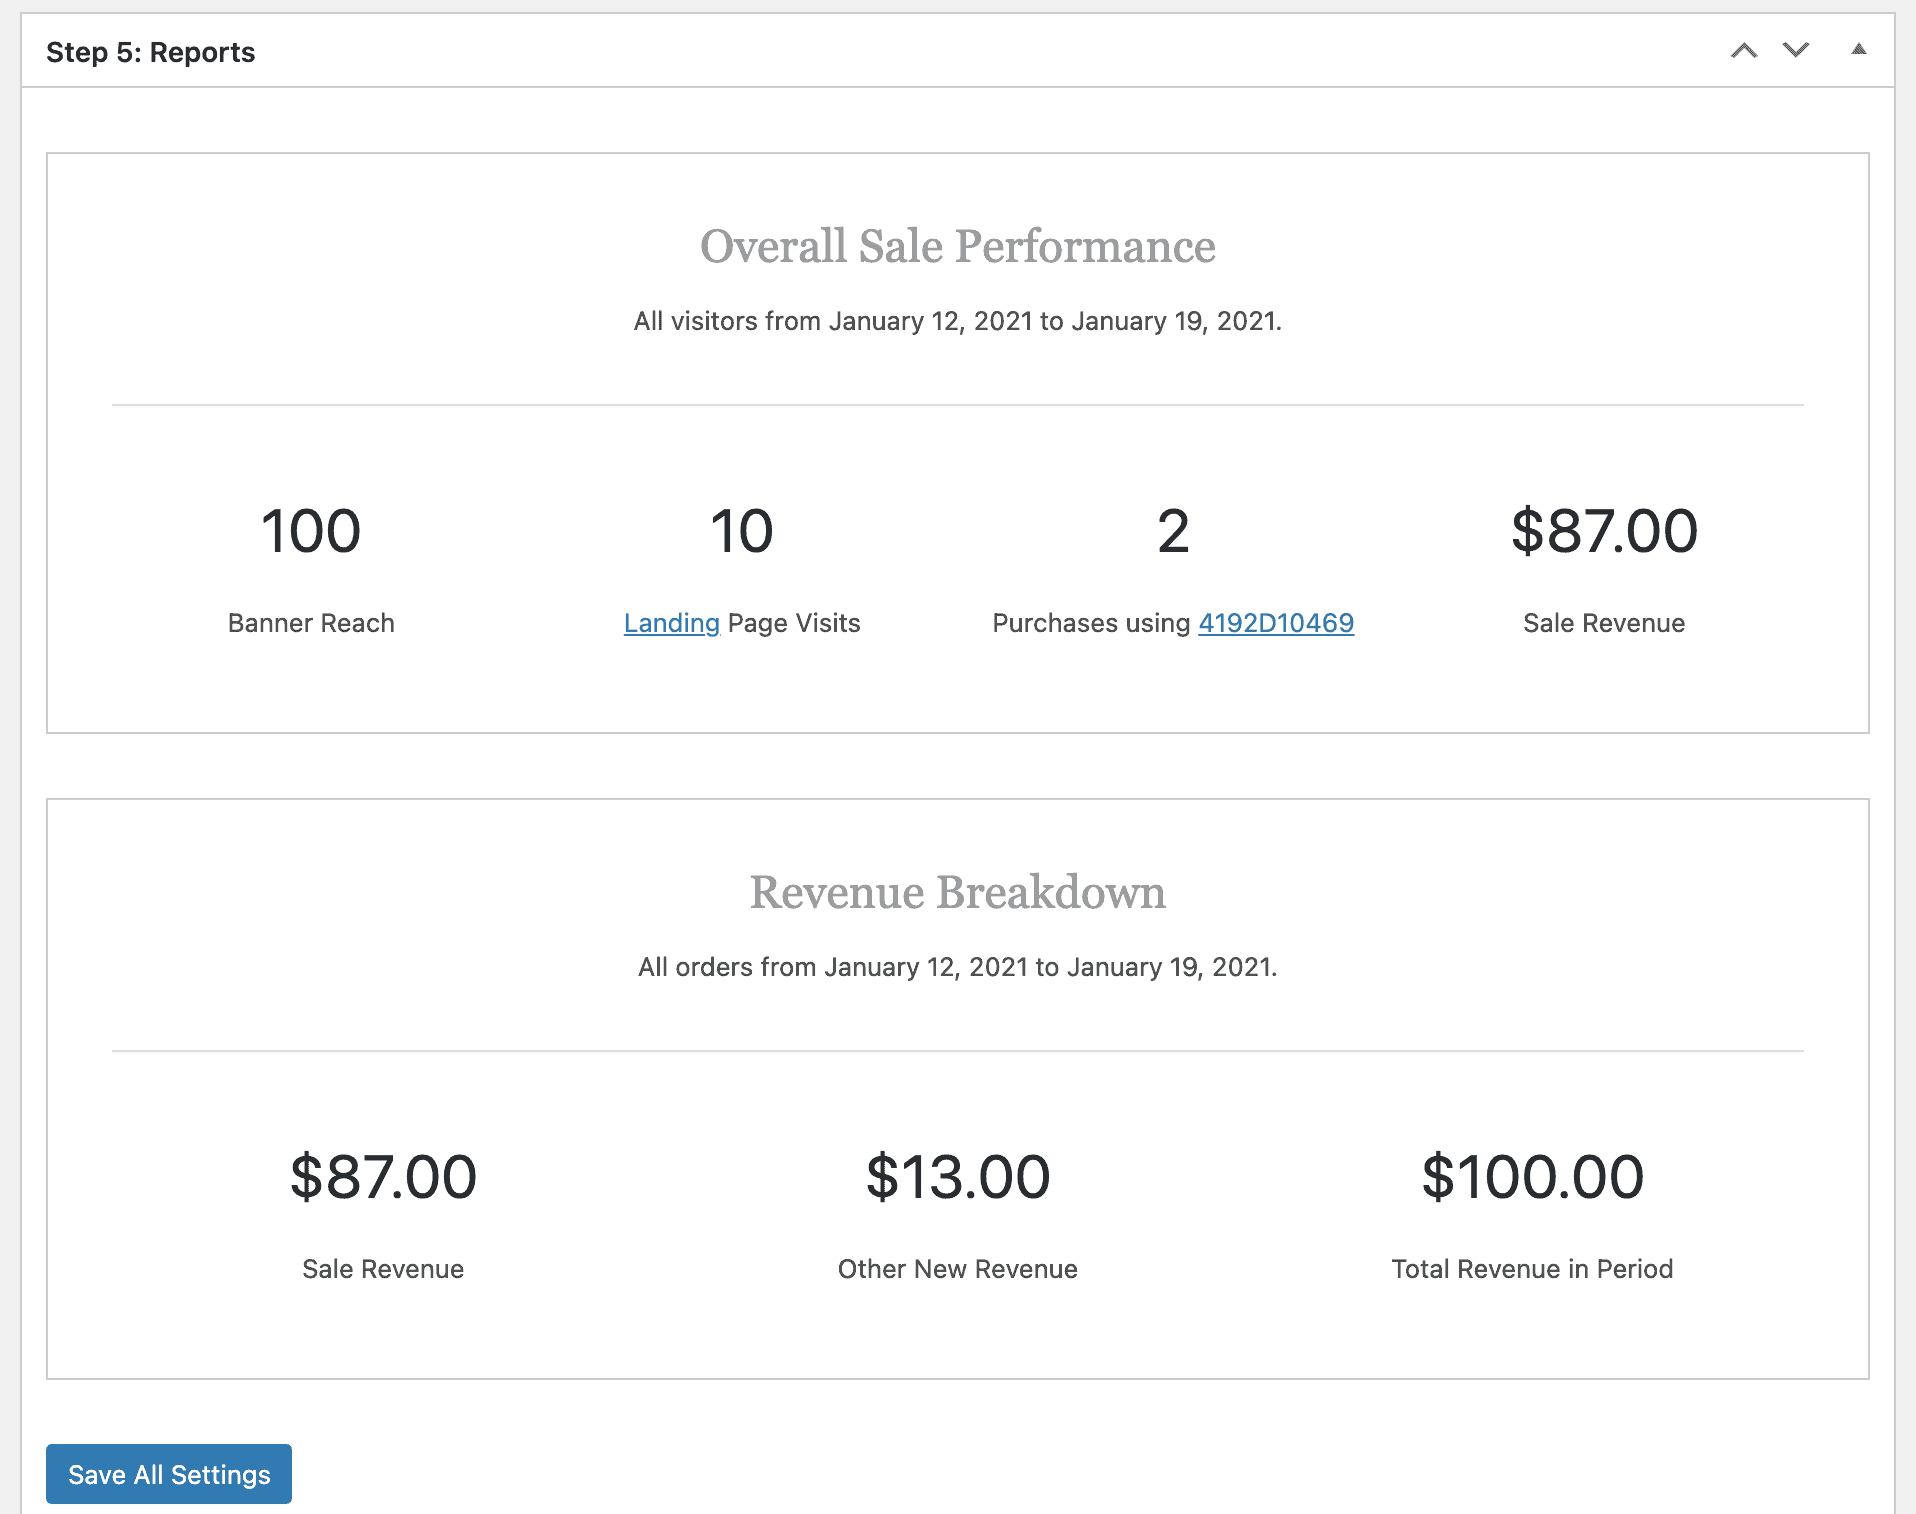1916x1514 pixels.
Task: Collapse the Step 5: Reports panel triangle
Action: (x=1859, y=49)
